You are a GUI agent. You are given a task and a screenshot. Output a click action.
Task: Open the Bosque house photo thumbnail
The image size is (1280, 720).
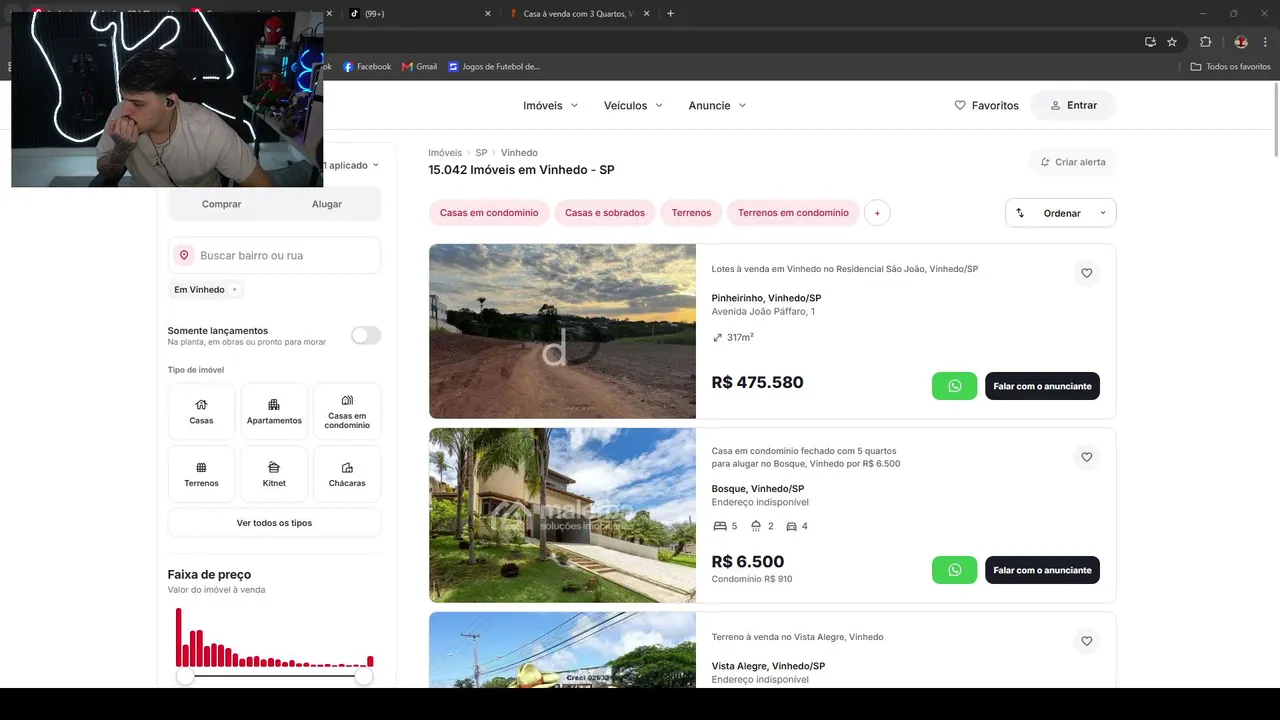coord(562,515)
